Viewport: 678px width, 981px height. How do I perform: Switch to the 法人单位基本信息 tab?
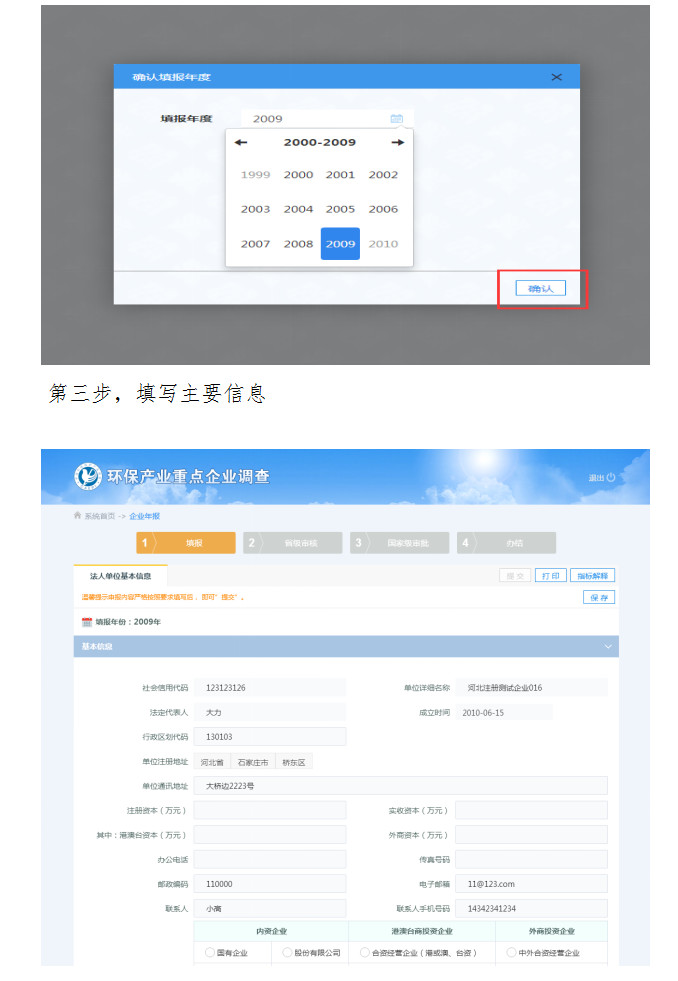120,576
